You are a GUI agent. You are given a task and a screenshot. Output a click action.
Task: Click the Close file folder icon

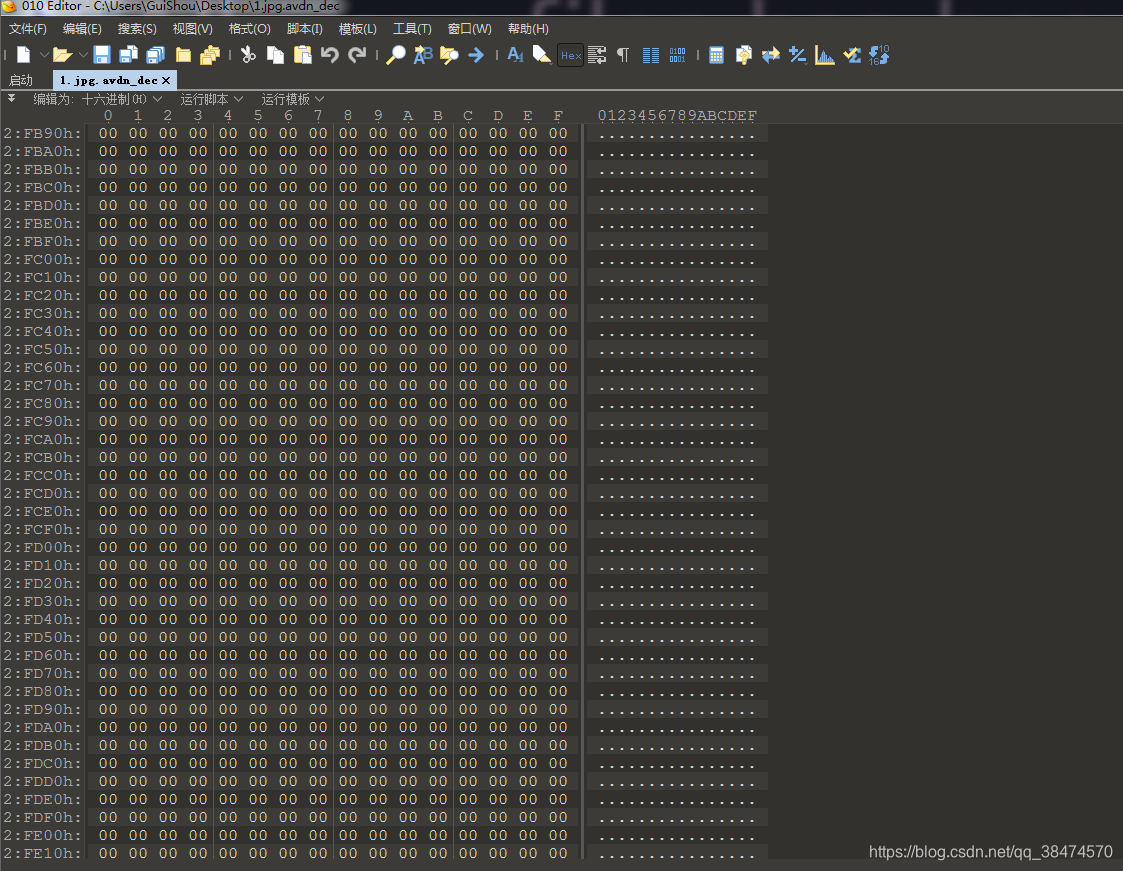point(183,55)
